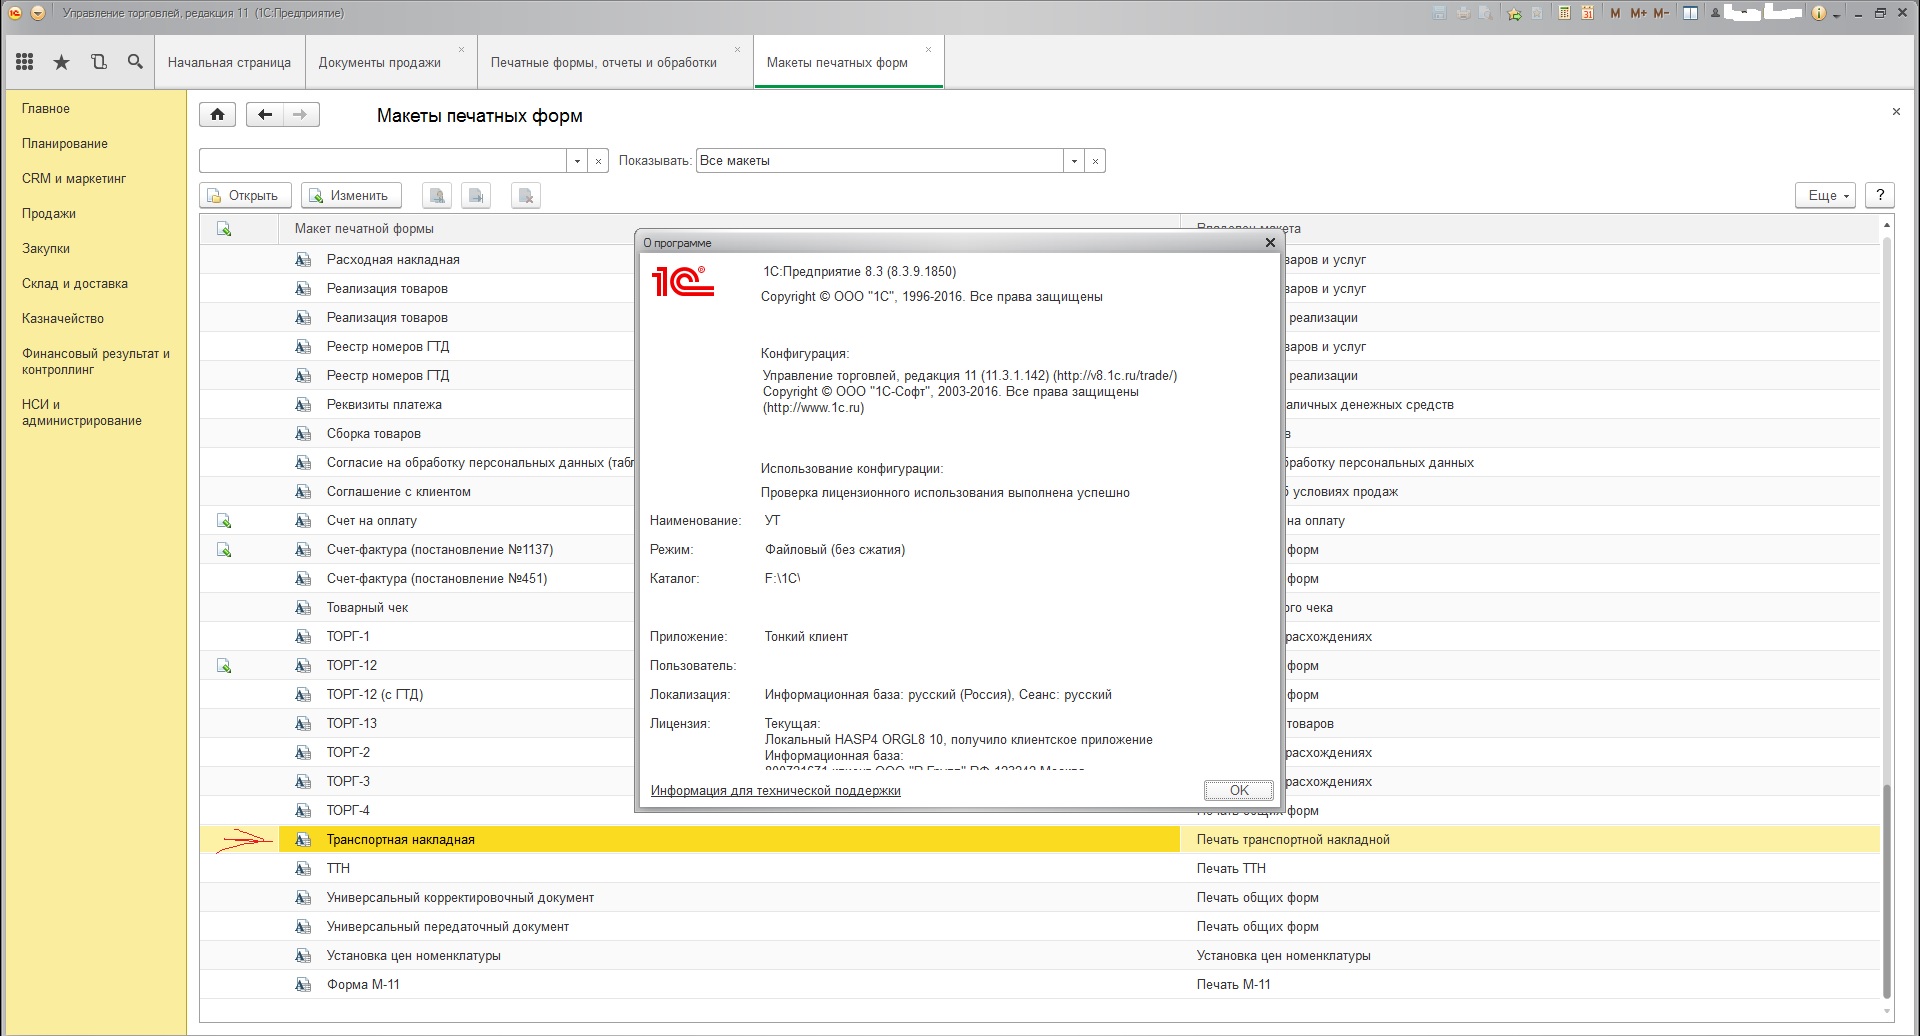Click the M+ memory add button
Screen dimensions: 1920x1036
1638,13
